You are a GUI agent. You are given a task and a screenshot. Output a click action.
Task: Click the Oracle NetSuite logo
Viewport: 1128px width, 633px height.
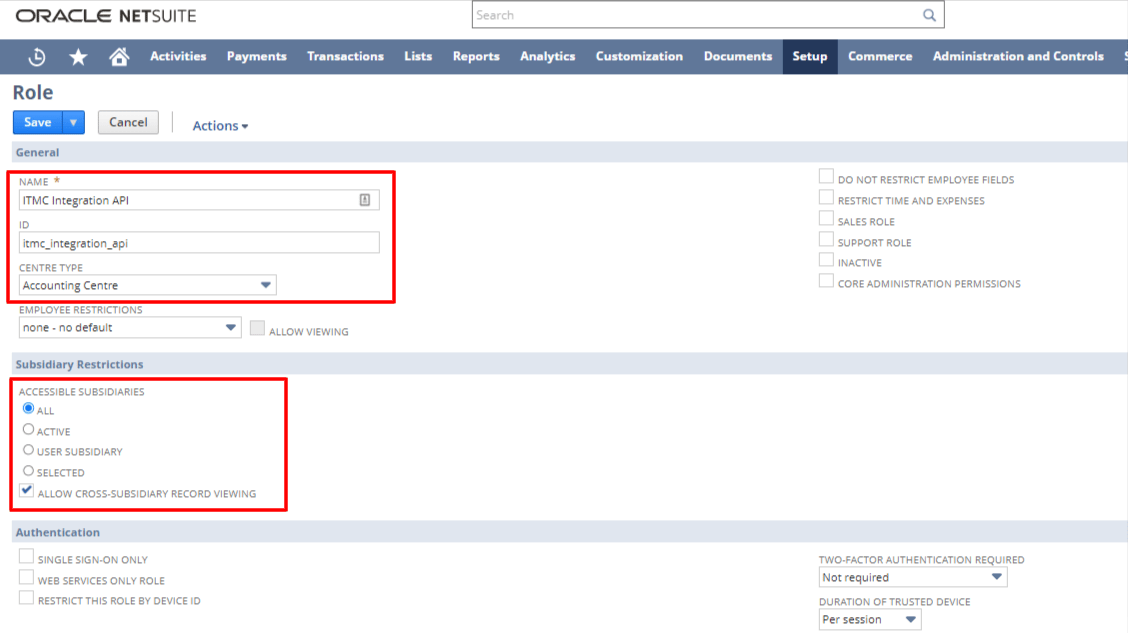[x=106, y=16]
